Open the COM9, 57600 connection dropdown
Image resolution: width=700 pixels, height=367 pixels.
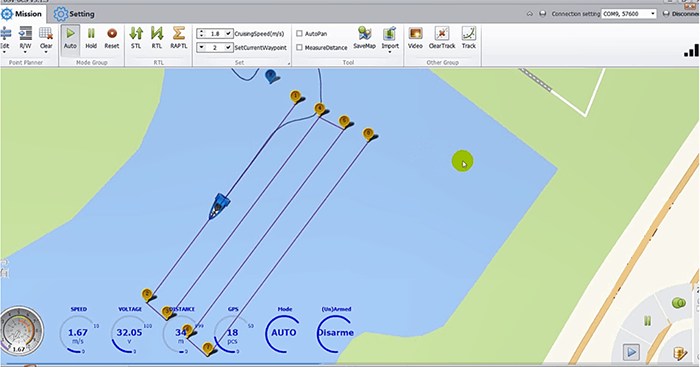629,14
